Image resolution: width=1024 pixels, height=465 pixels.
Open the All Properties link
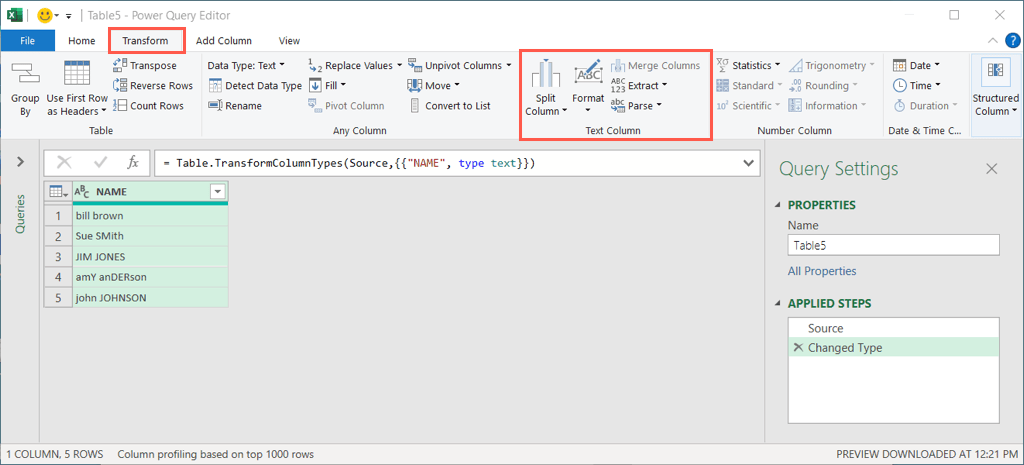point(822,271)
